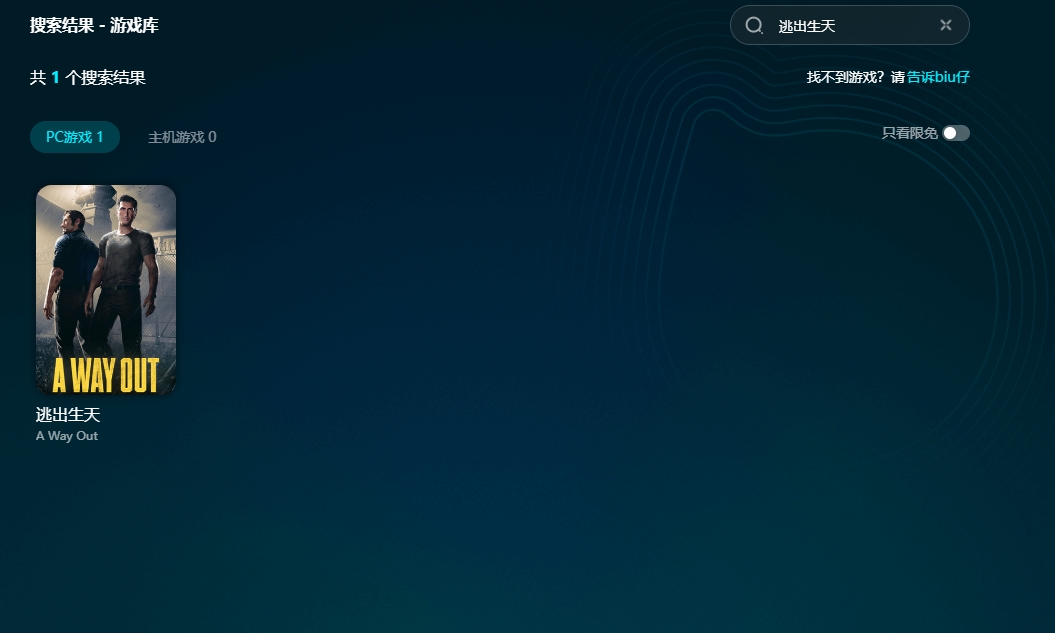
Task: Select the 逃出生天 game title
Action: point(68,415)
